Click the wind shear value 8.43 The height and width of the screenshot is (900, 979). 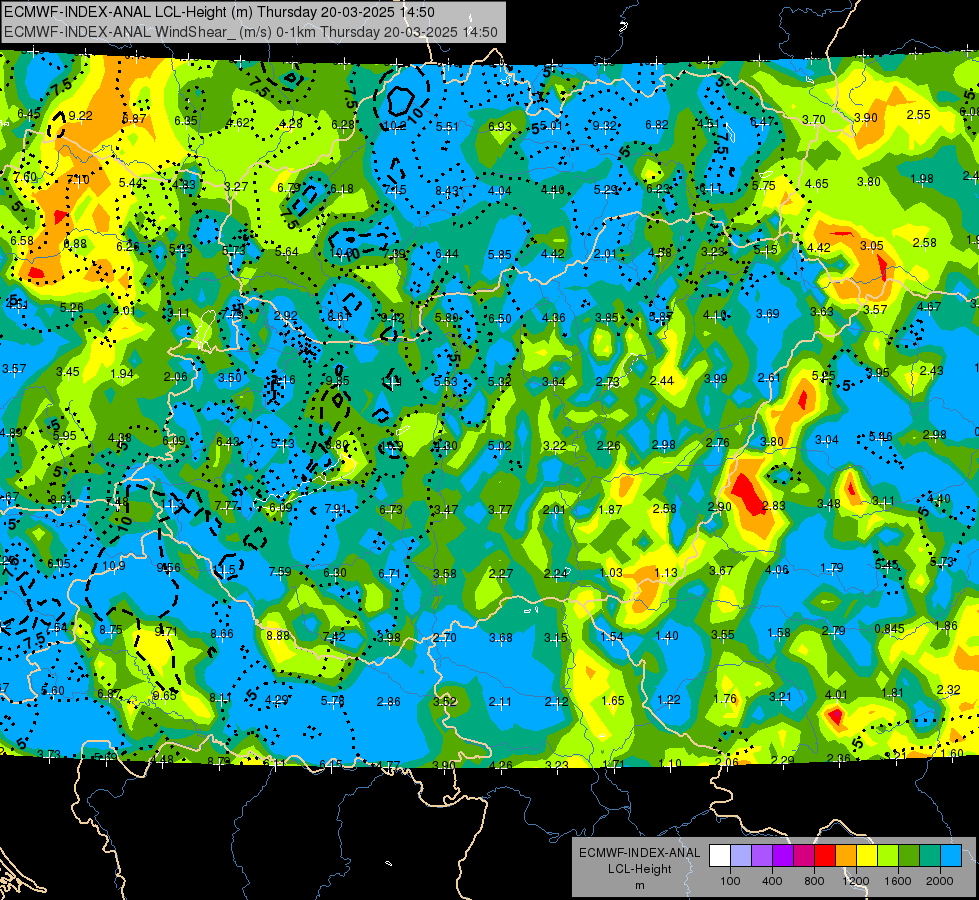(x=447, y=191)
